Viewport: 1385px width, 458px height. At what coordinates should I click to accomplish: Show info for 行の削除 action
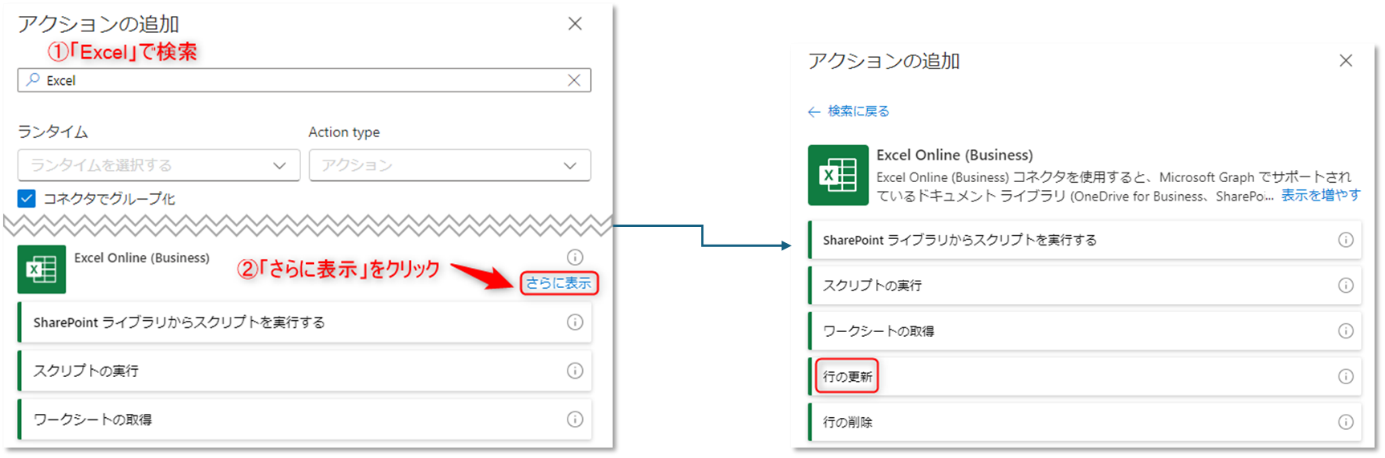[x=1346, y=422]
